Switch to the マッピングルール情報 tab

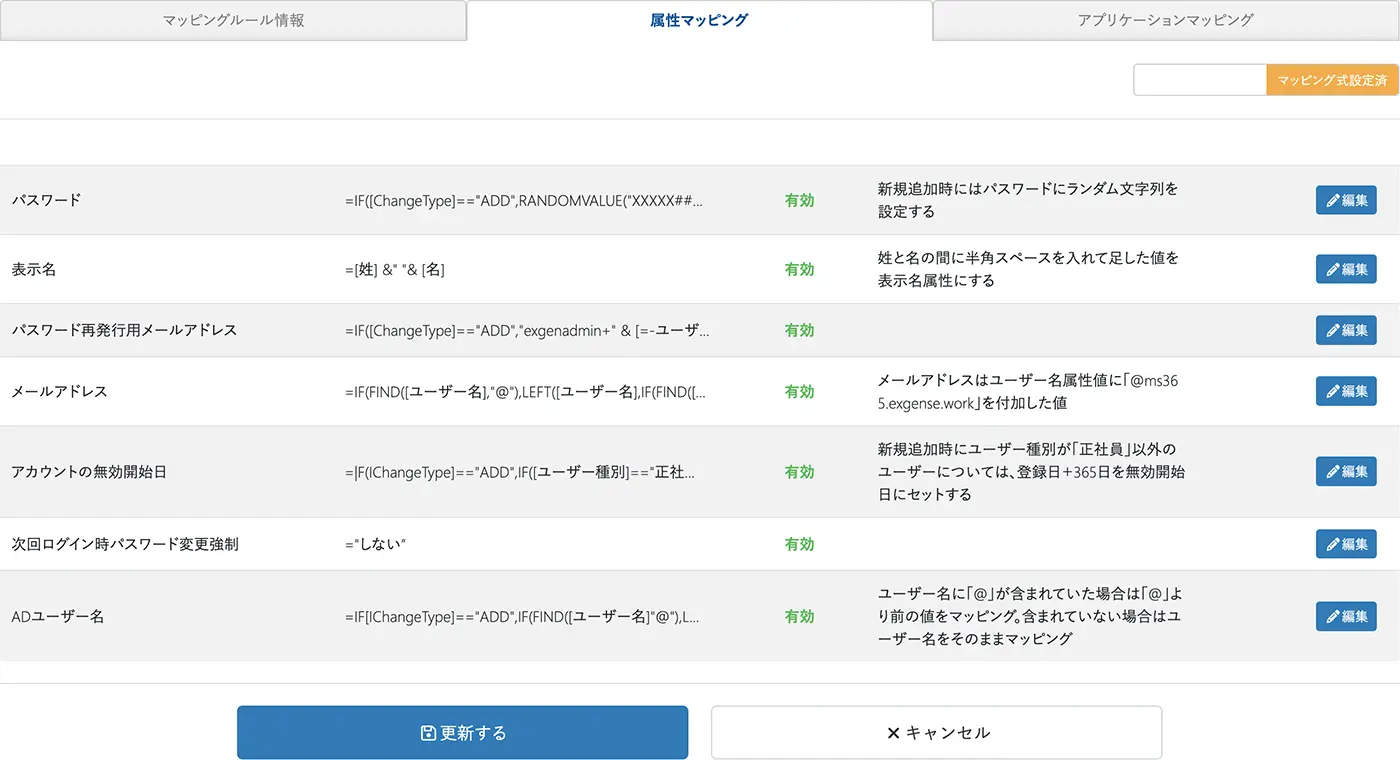(233, 20)
